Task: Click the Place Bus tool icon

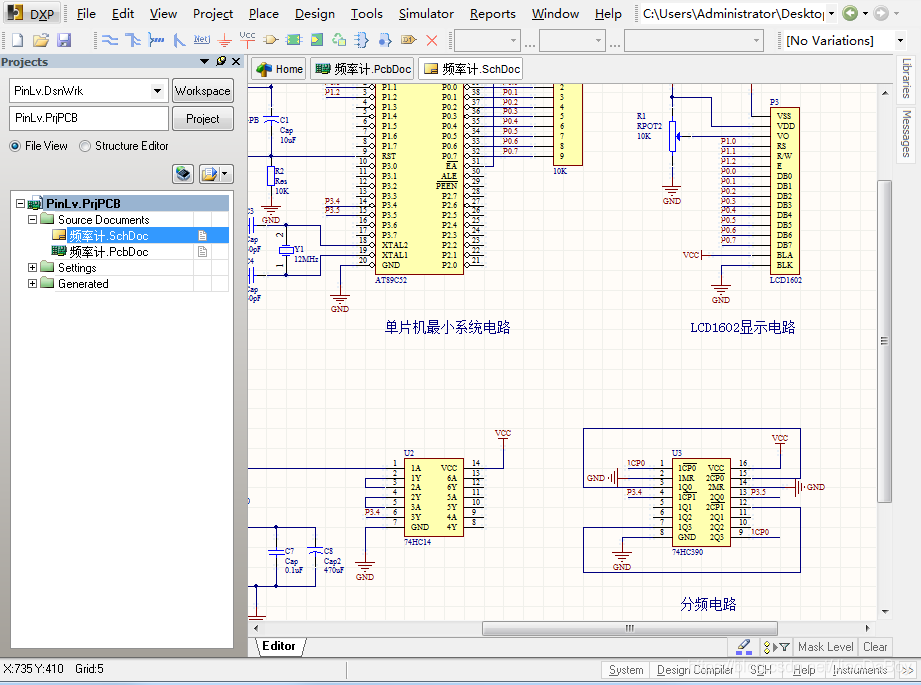Action: [133, 41]
